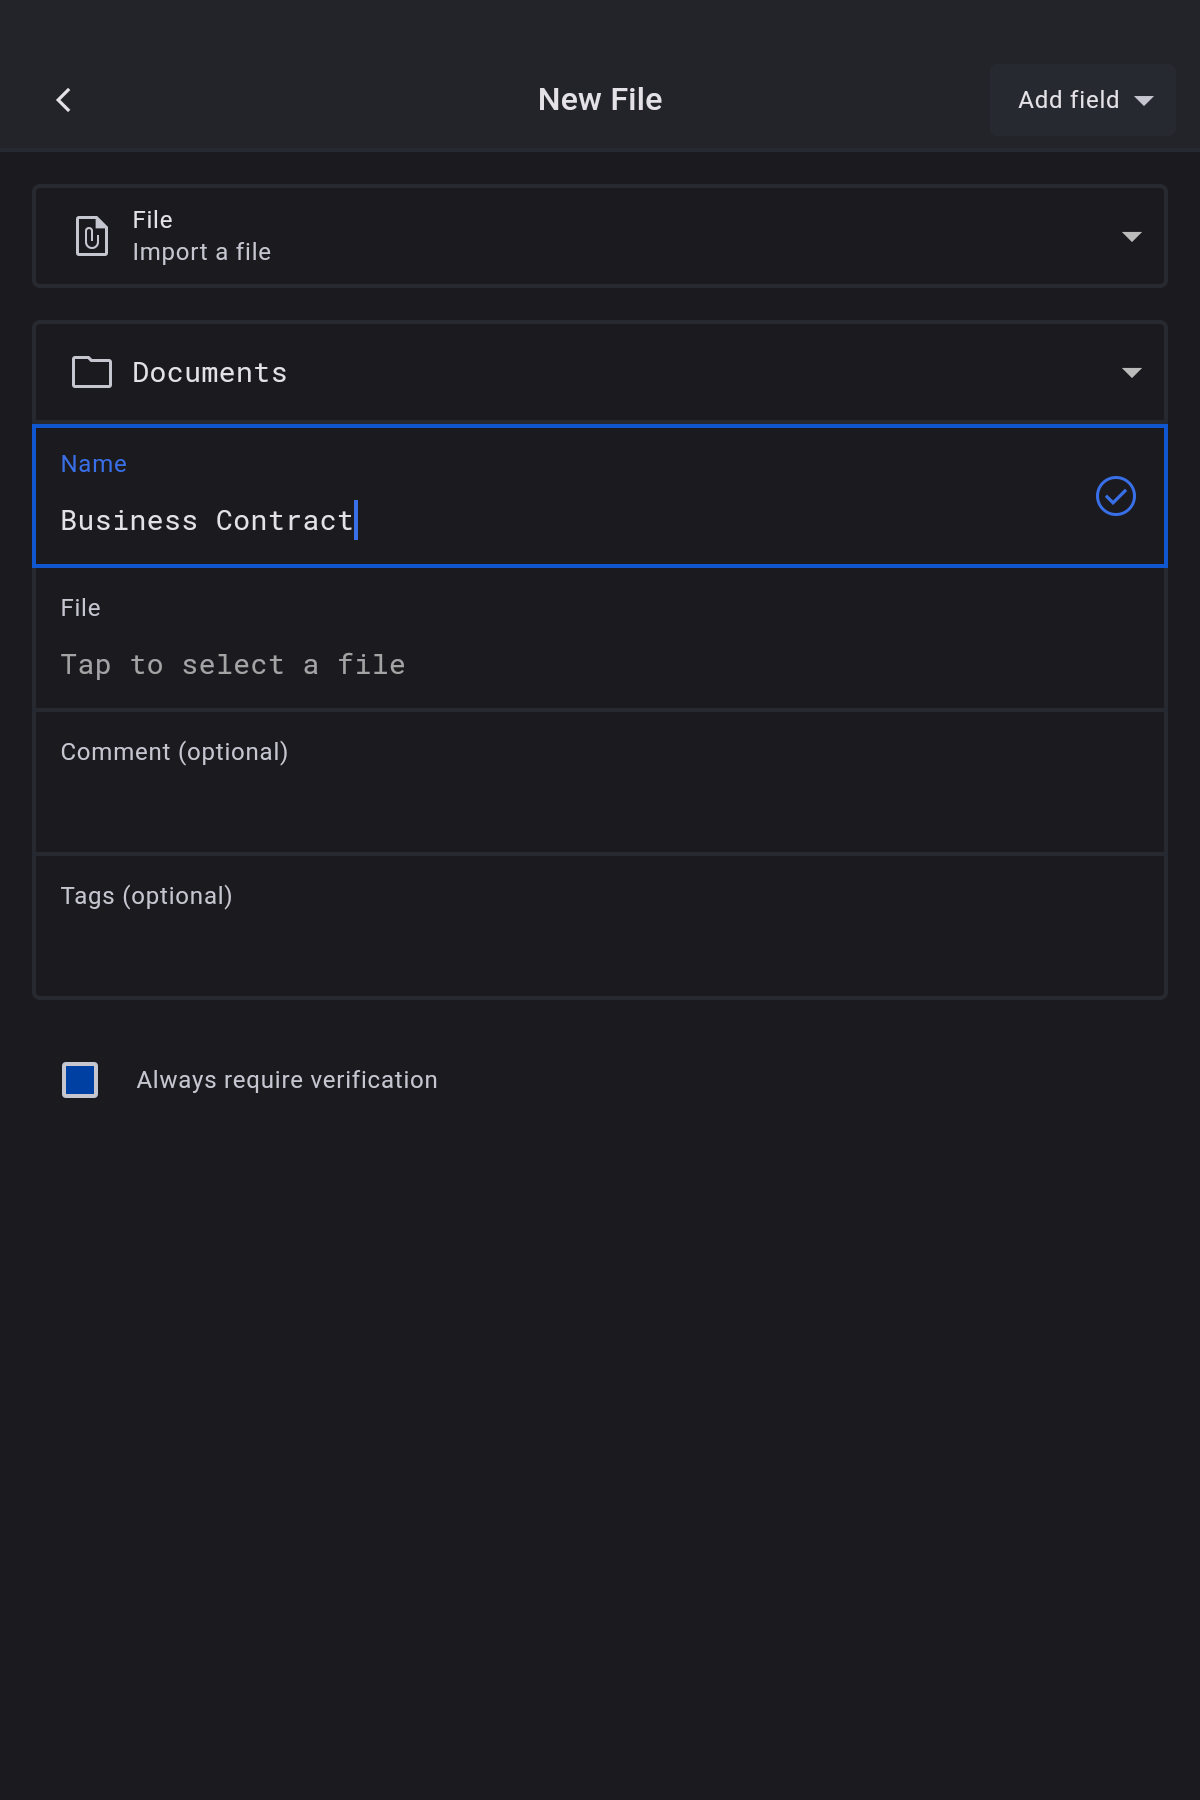1200x1800 pixels.
Task: Open the Add field dropdown arrow
Action: coord(1144,100)
